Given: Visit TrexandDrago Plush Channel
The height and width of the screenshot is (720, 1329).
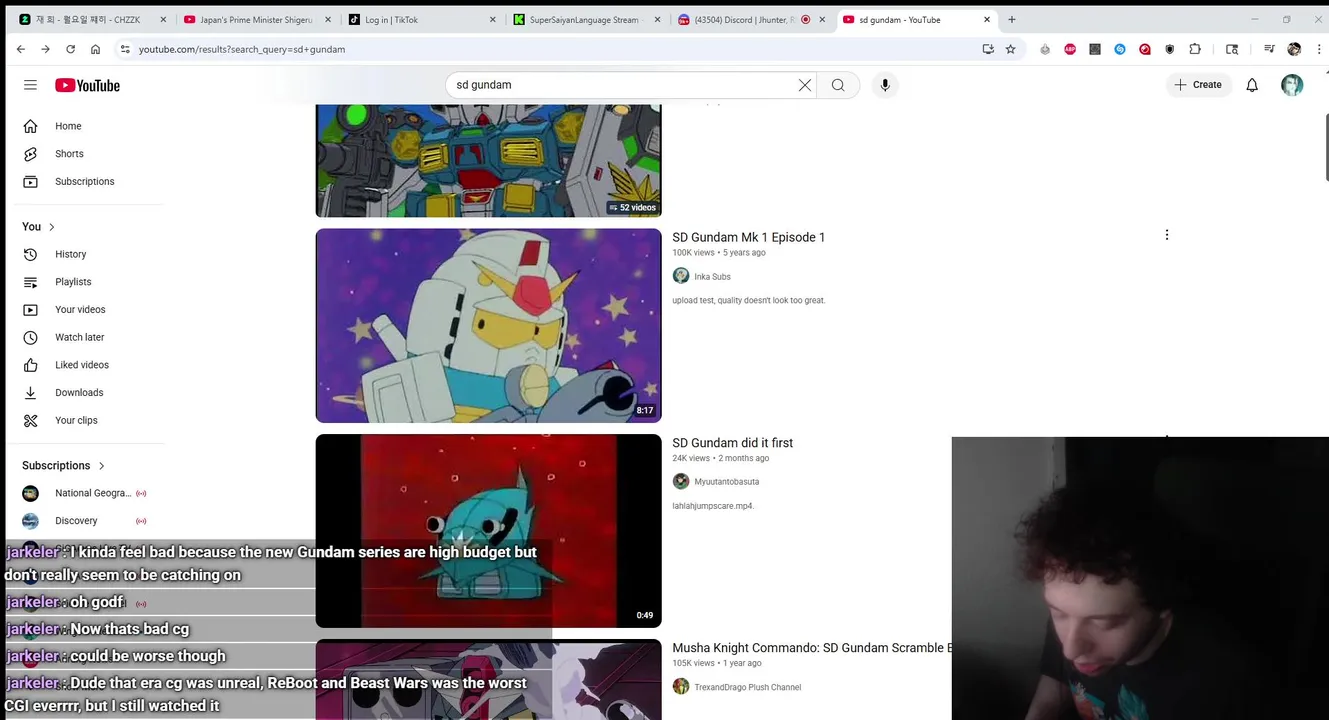Looking at the screenshot, I should (x=747, y=687).
